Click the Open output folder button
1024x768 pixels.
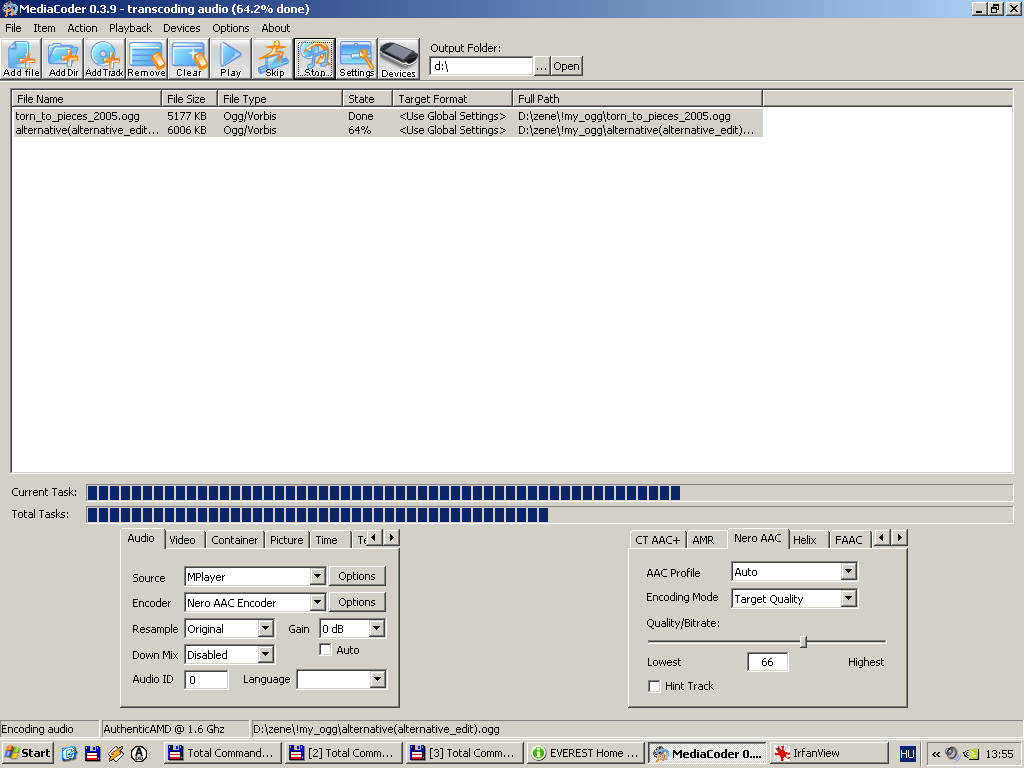coord(566,66)
